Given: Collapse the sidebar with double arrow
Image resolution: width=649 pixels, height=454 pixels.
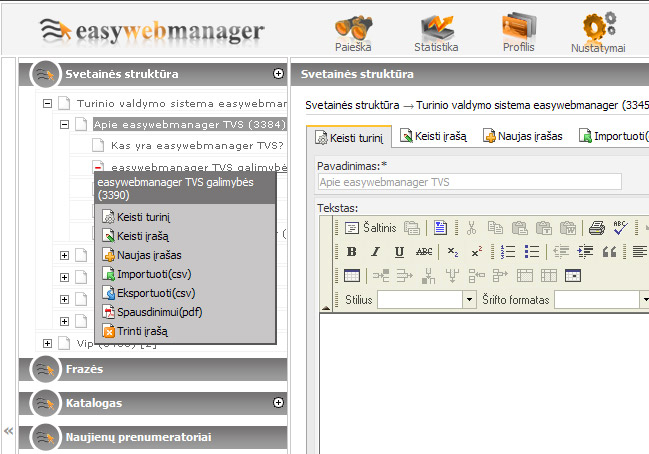Looking at the screenshot, I should pyautogui.click(x=8, y=431).
